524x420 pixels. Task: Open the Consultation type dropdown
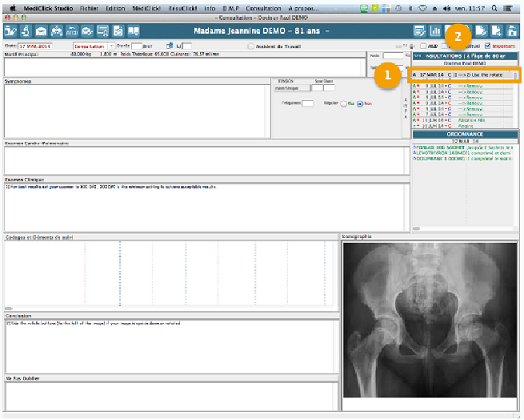tap(94, 46)
